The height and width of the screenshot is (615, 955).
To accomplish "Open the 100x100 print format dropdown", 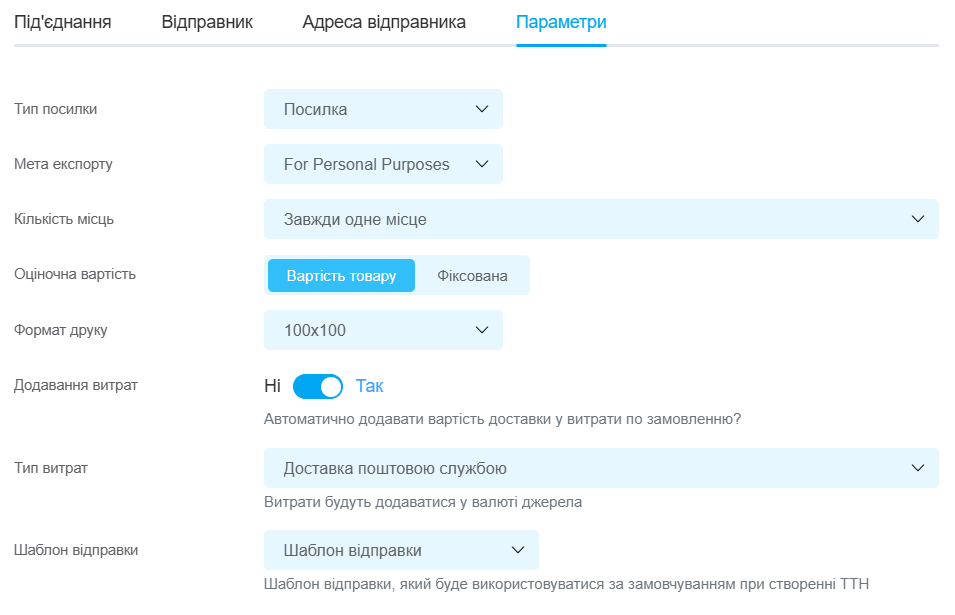I will (x=383, y=330).
